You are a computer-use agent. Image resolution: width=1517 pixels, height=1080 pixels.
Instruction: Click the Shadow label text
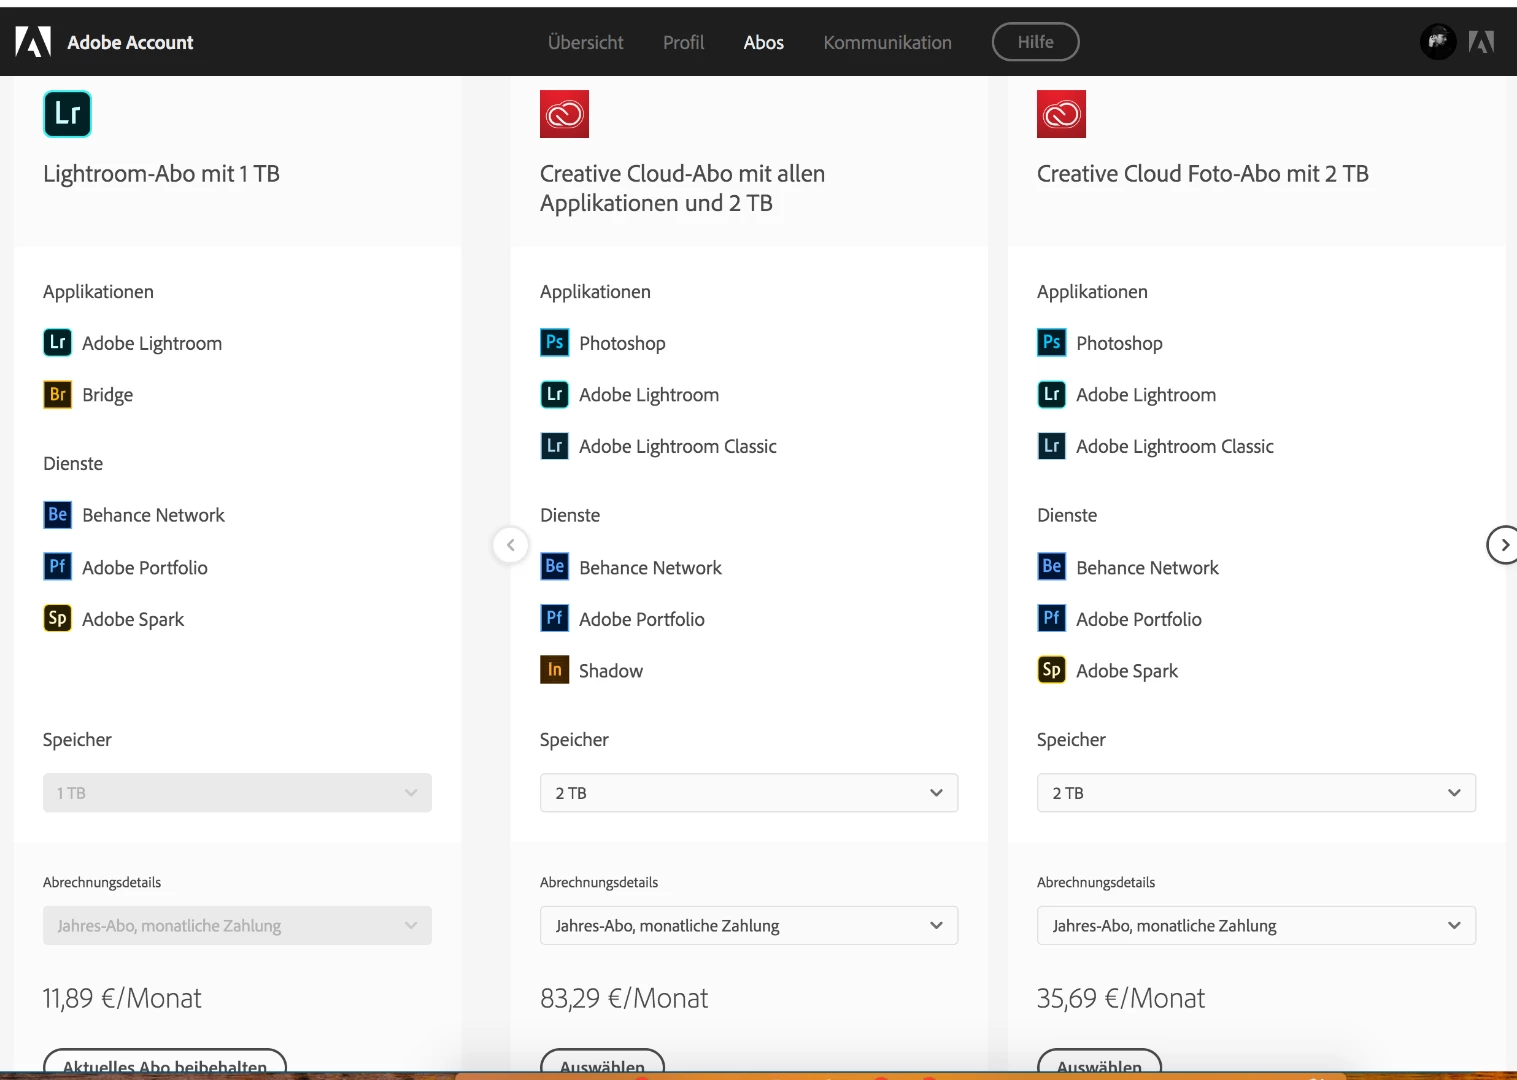tap(611, 671)
